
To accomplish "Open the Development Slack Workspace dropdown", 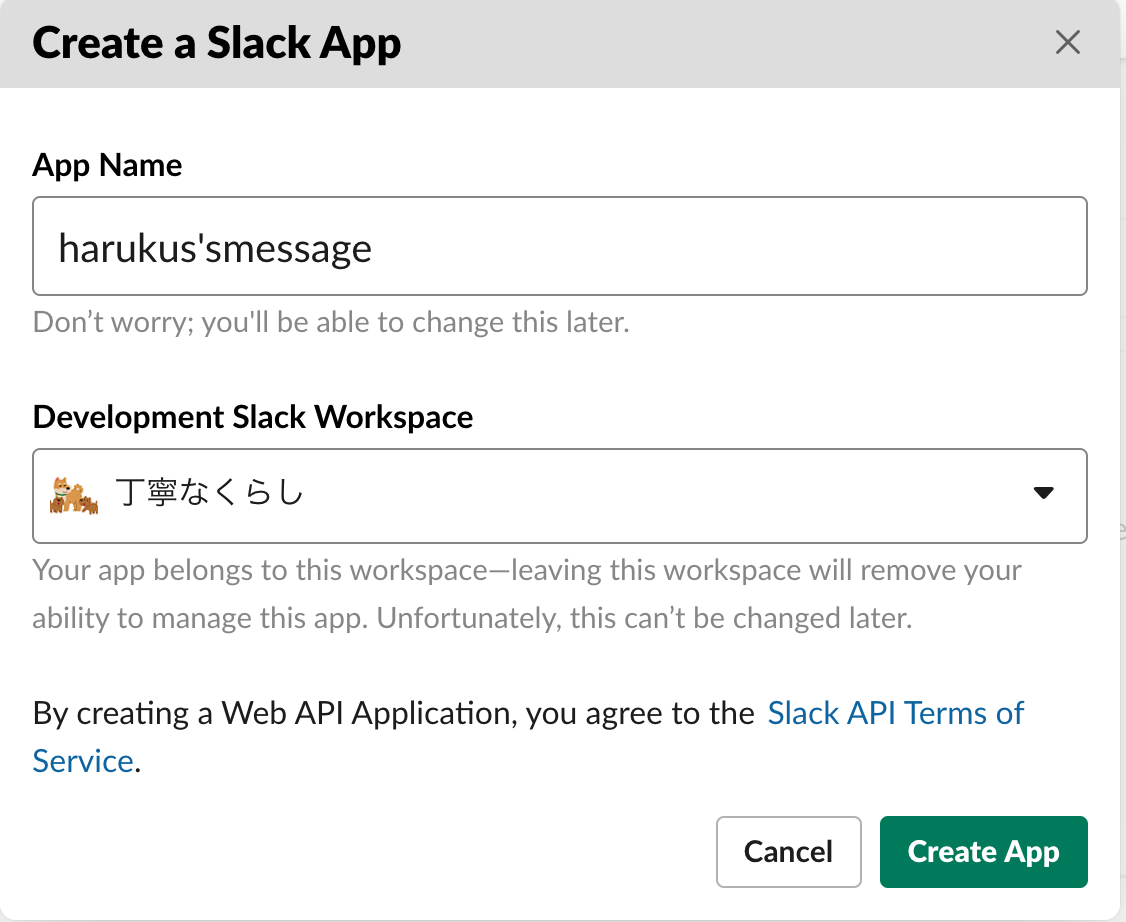I will [x=559, y=496].
